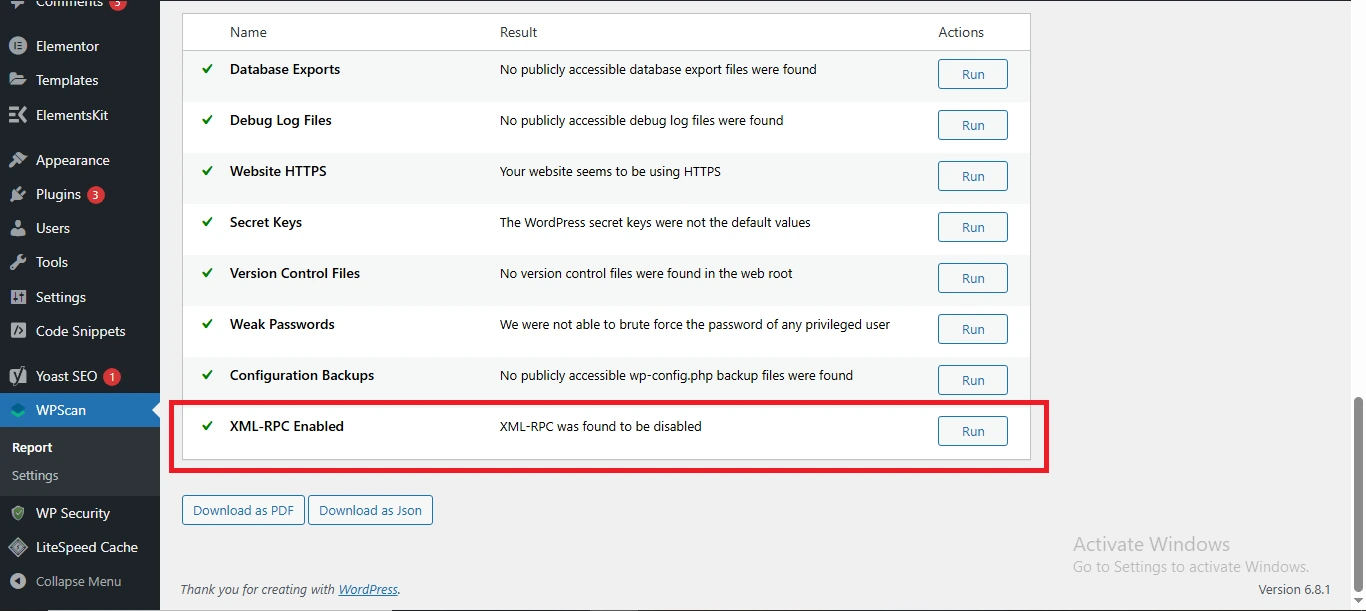Click the Yoast SEO icon

click(x=17, y=376)
